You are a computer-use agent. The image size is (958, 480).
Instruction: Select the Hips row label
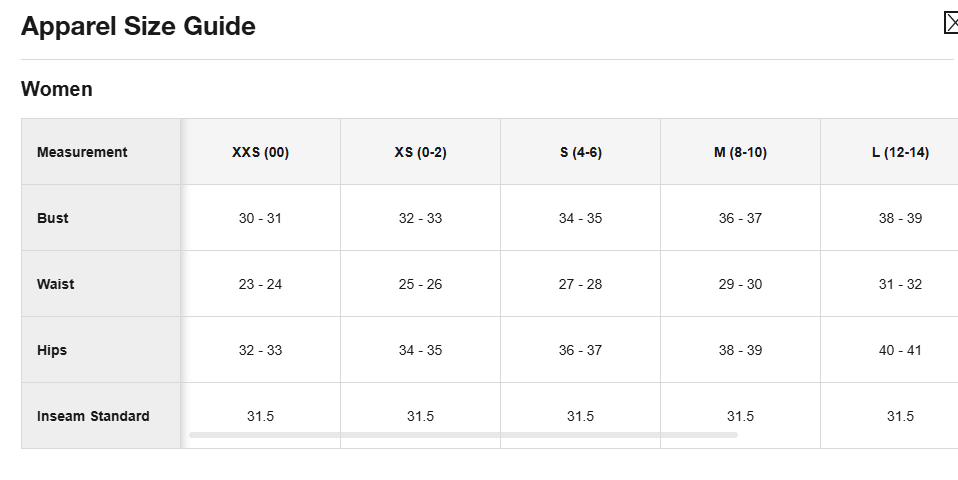[x=52, y=350]
